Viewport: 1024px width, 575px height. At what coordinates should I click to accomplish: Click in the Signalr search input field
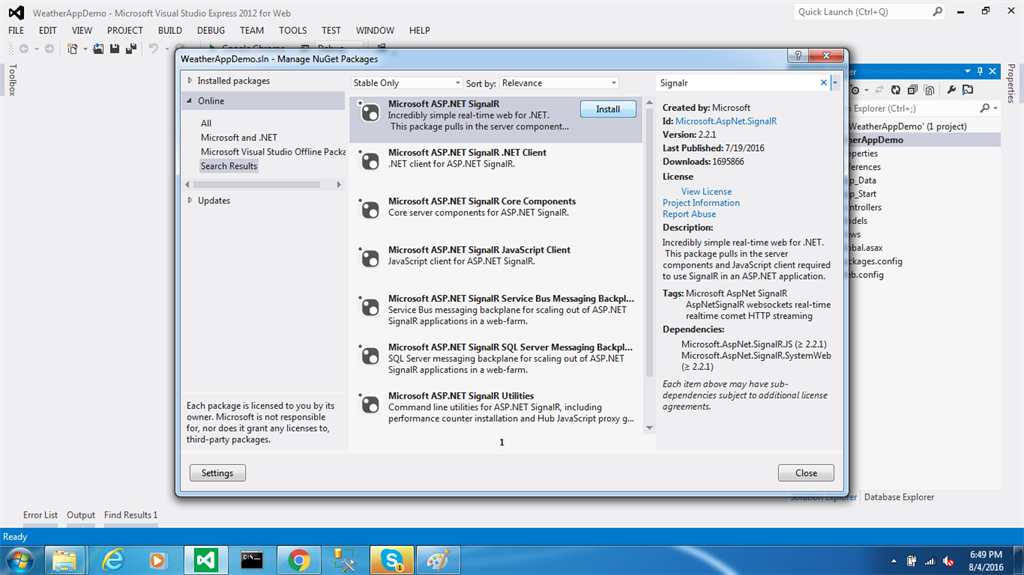pyautogui.click(x=738, y=83)
